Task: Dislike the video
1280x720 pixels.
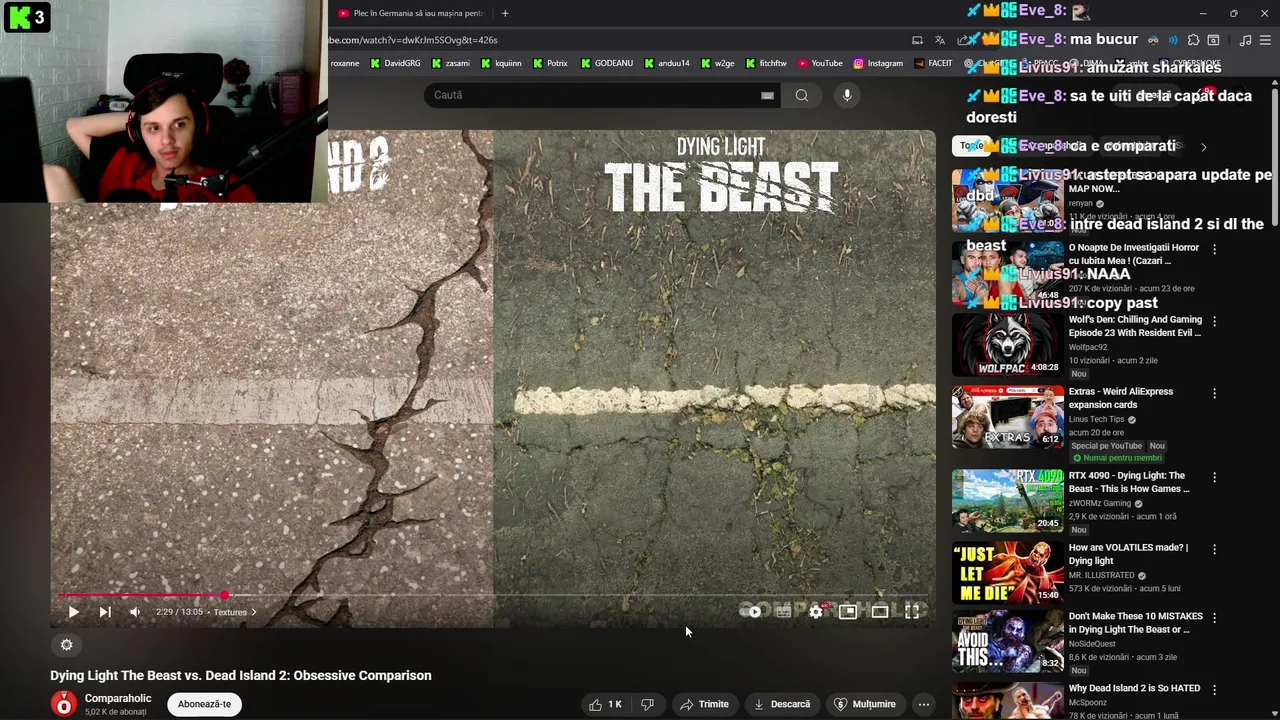Action: point(647,704)
